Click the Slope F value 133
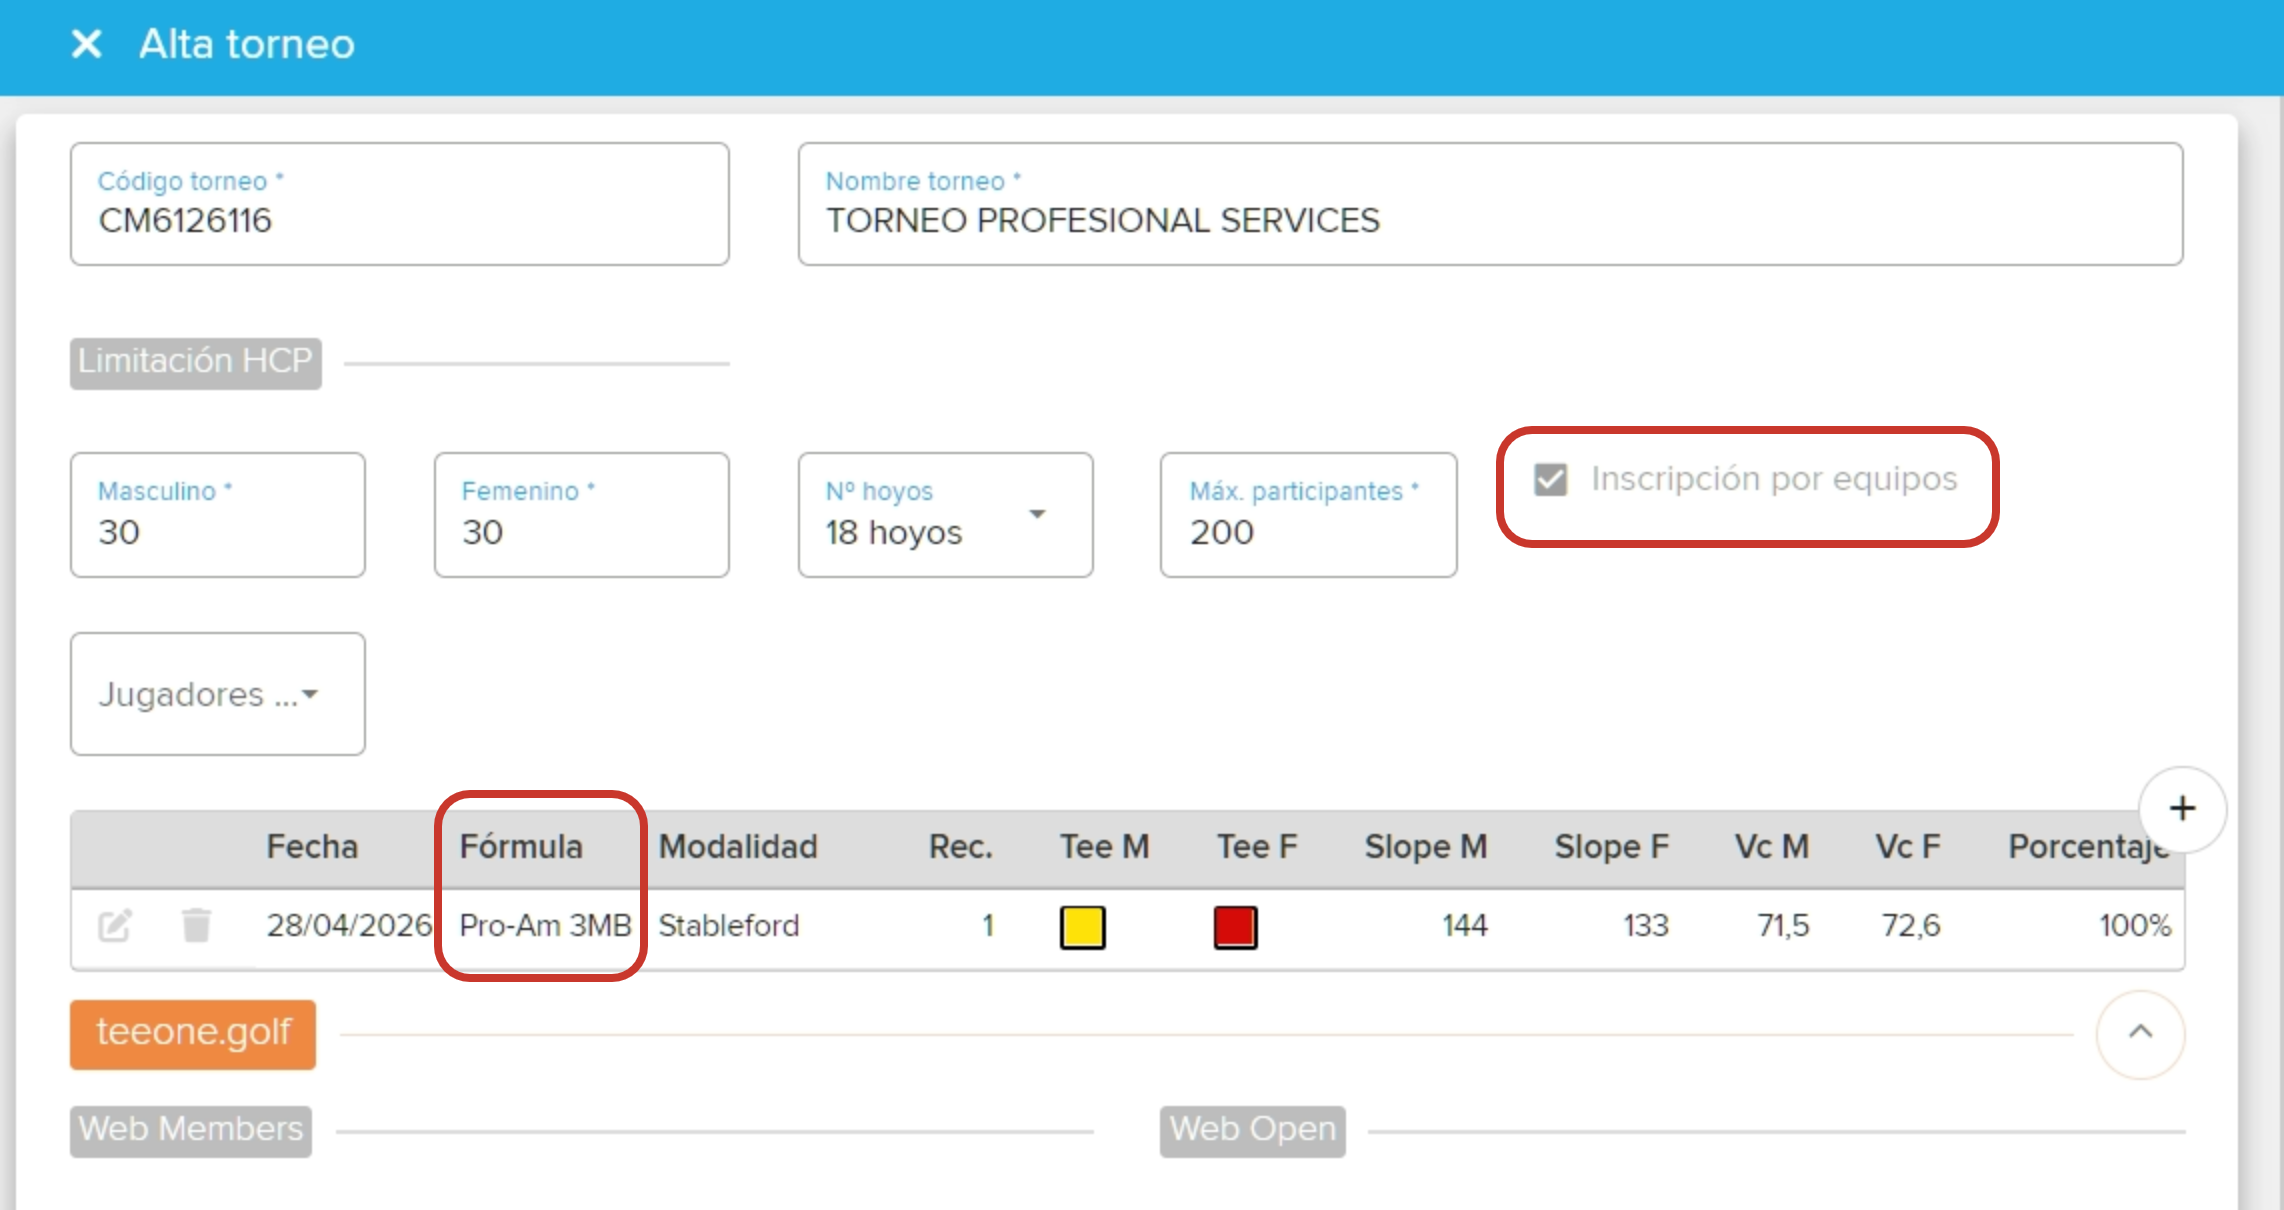Image resolution: width=2284 pixels, height=1210 pixels. tap(1645, 926)
